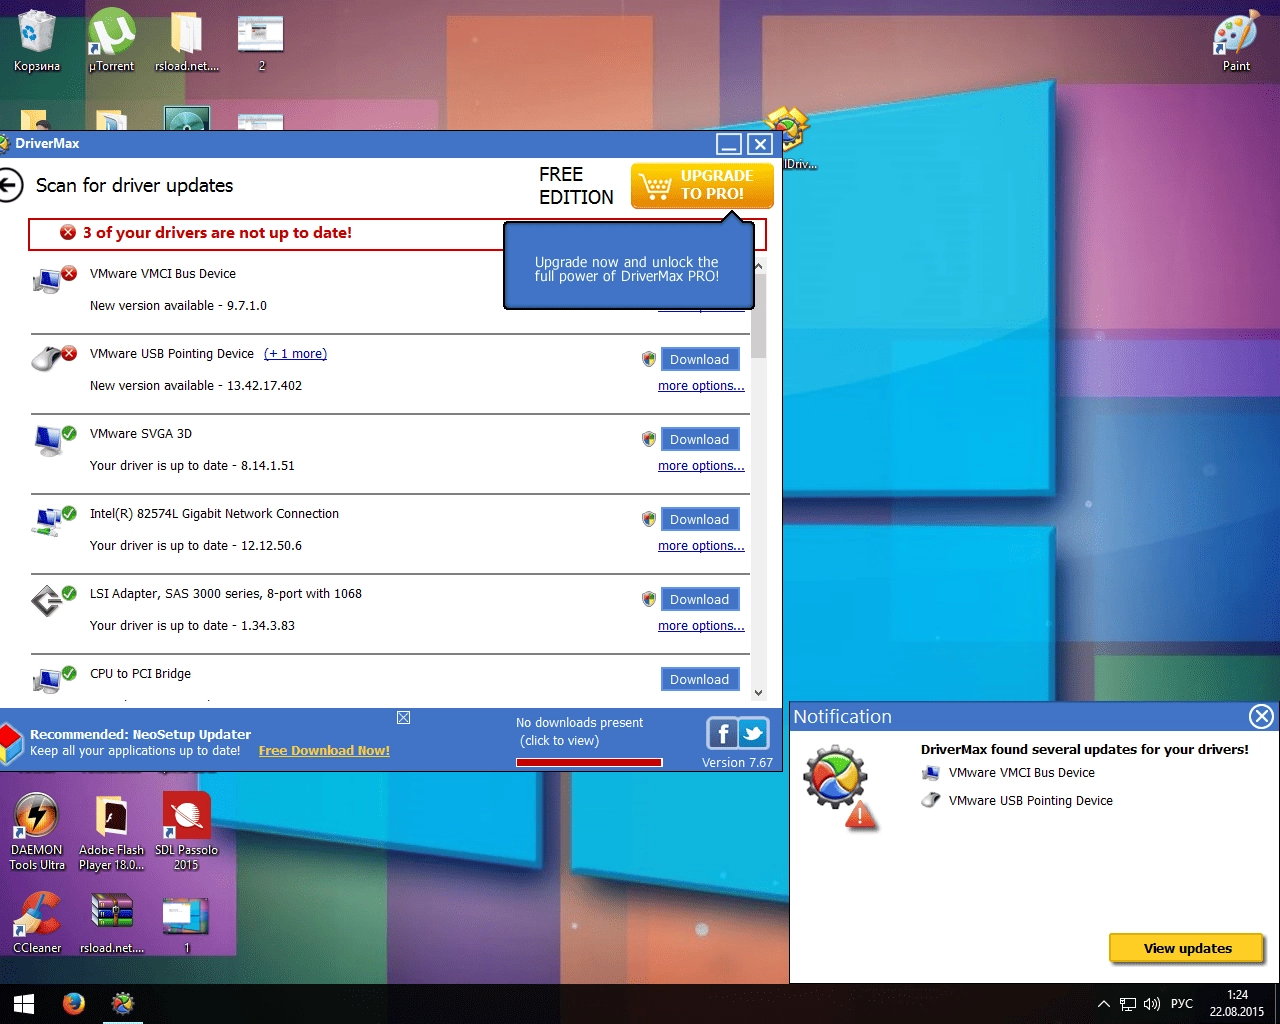Image resolution: width=1280 pixels, height=1024 pixels.
Task: Click the Intel Gigabit Network Connection icon
Action: pos(52,519)
